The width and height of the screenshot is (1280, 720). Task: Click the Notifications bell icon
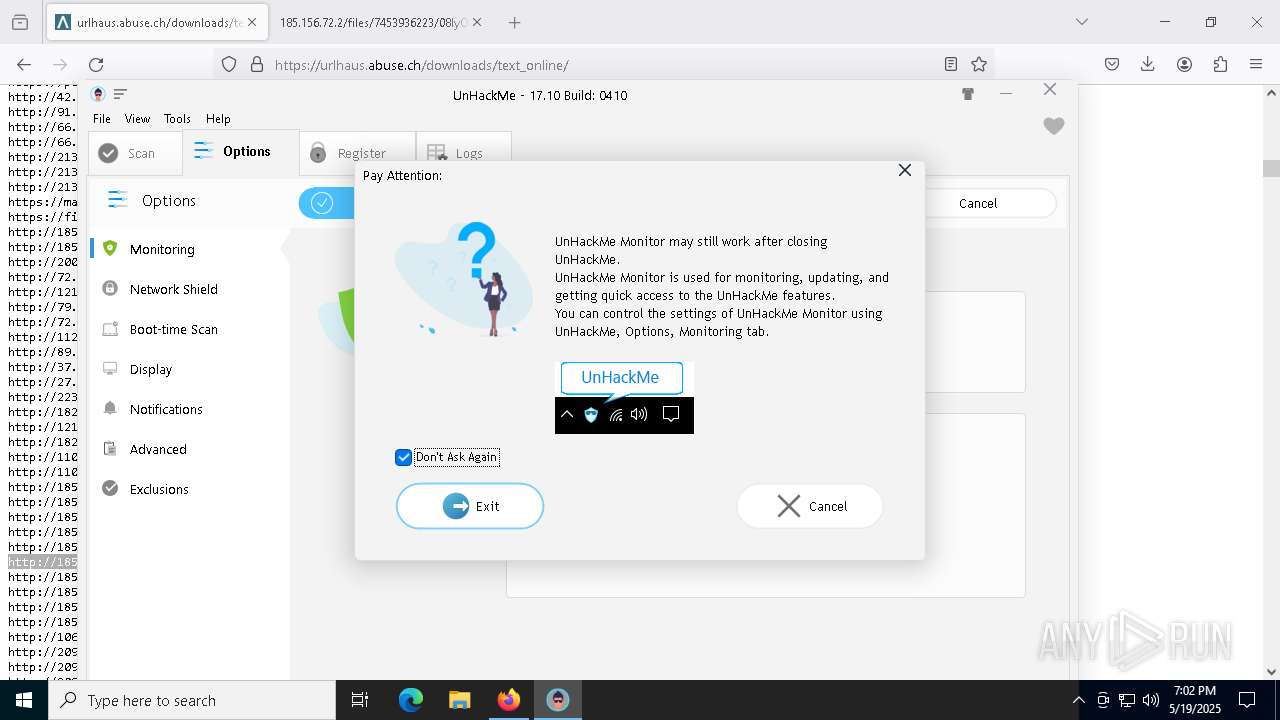(x=110, y=408)
